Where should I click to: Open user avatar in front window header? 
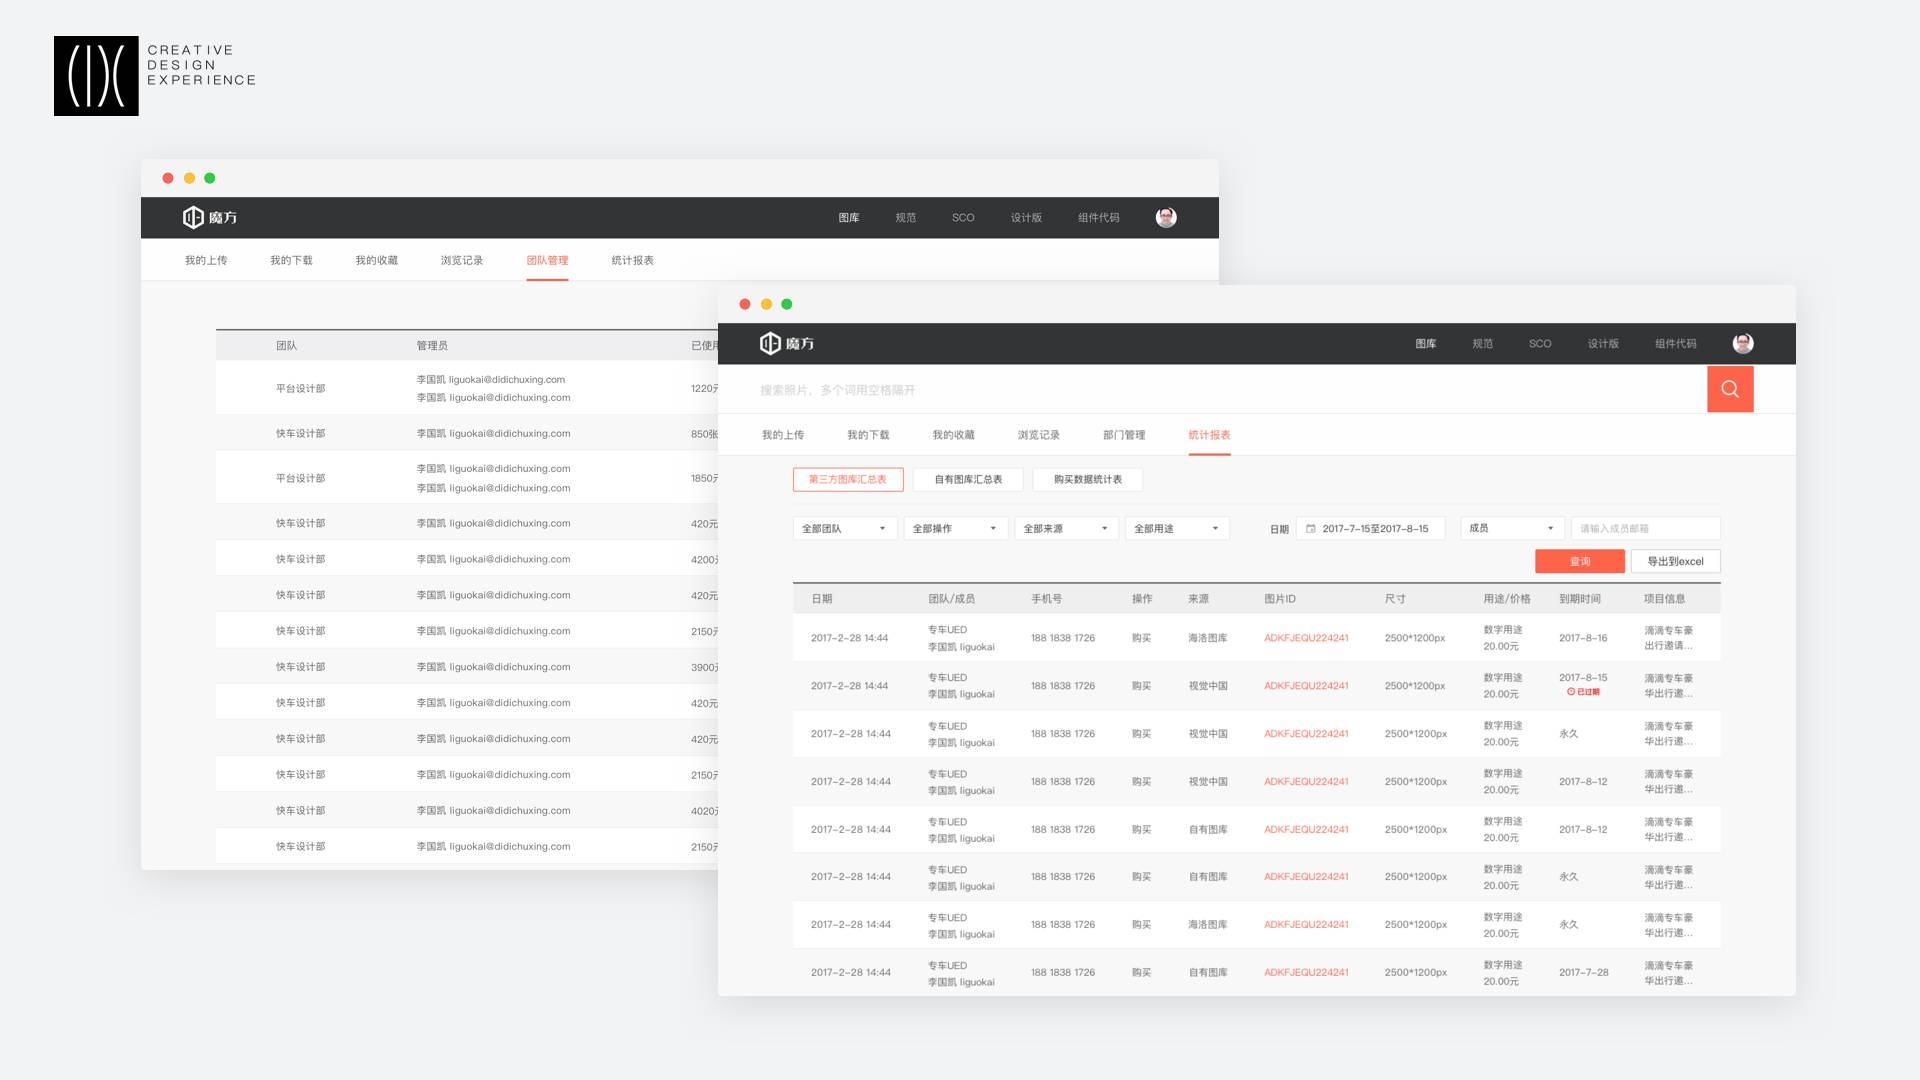(1742, 343)
